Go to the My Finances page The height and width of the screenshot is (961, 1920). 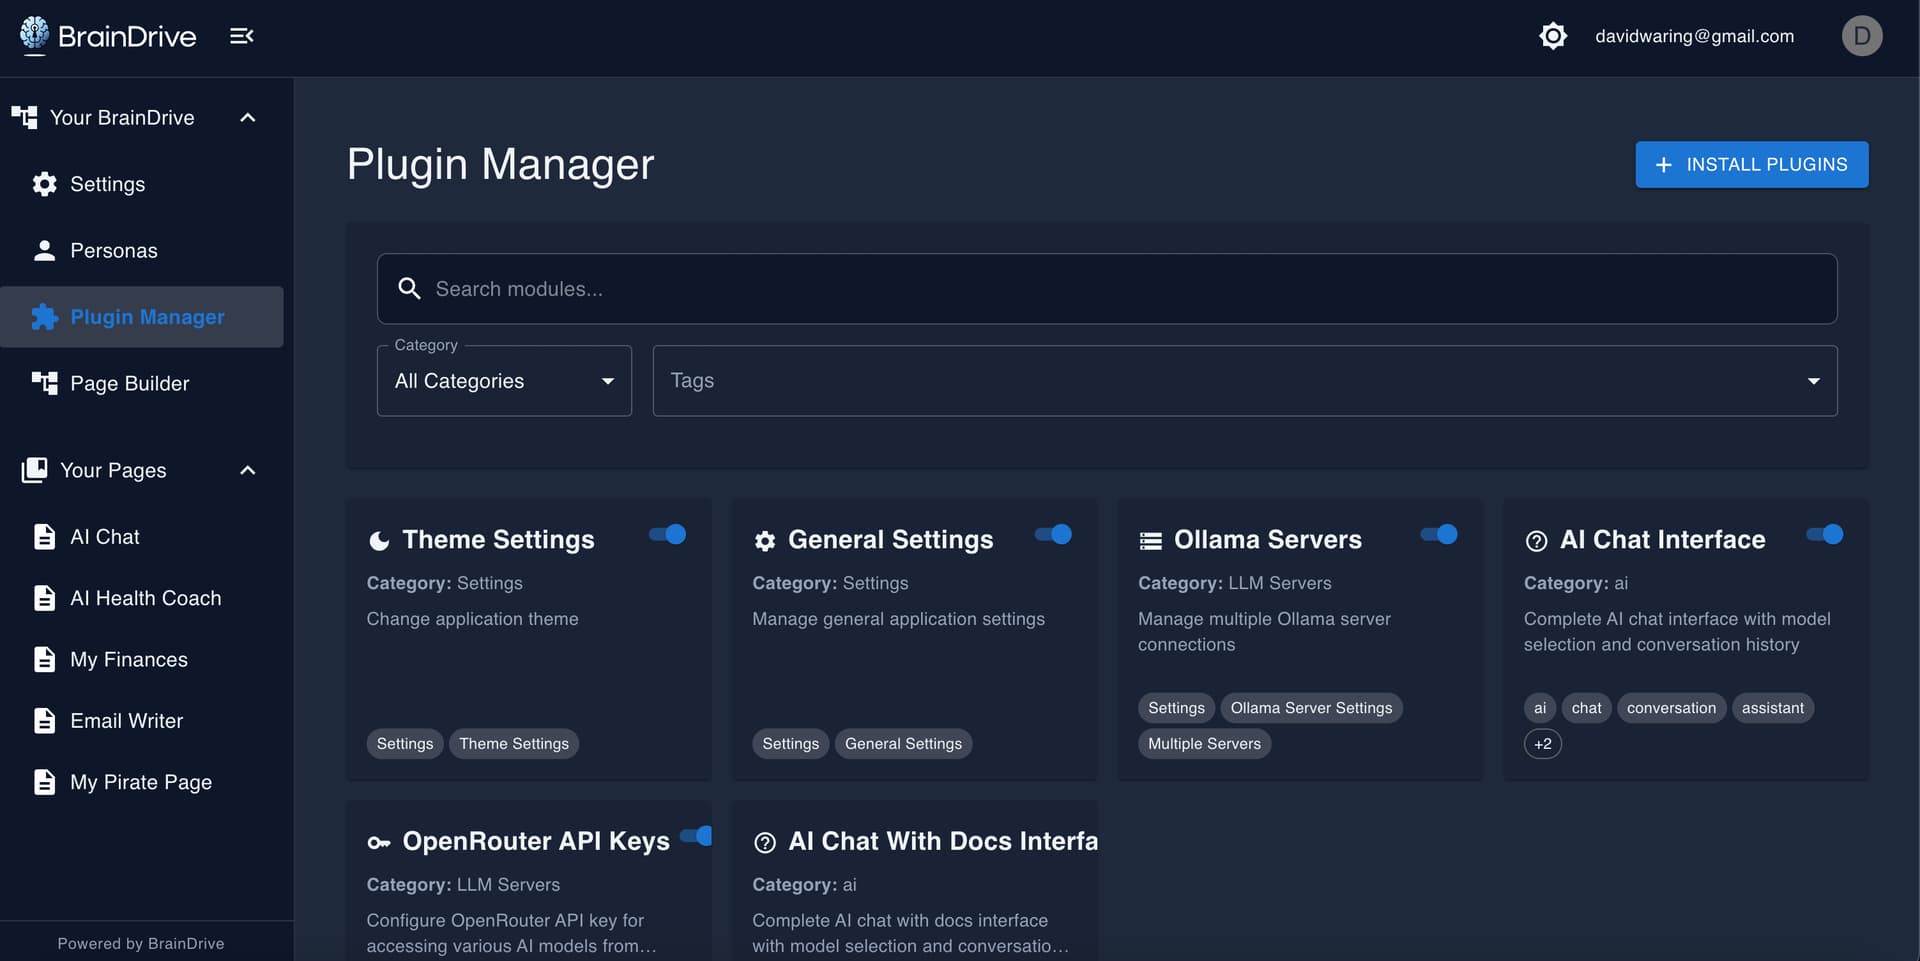coord(129,660)
